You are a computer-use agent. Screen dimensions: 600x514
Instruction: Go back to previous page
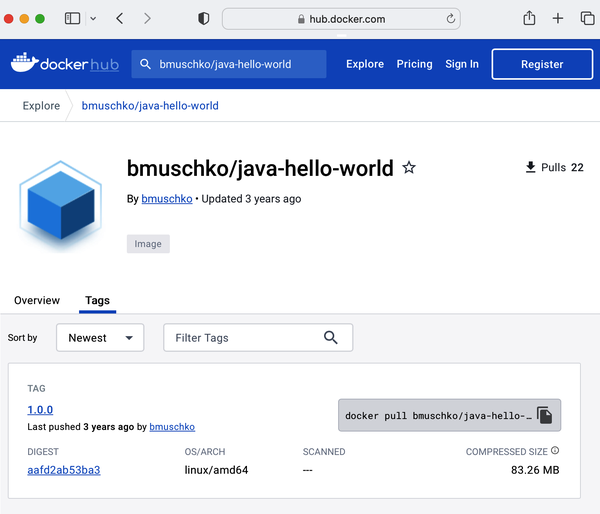[120, 18]
